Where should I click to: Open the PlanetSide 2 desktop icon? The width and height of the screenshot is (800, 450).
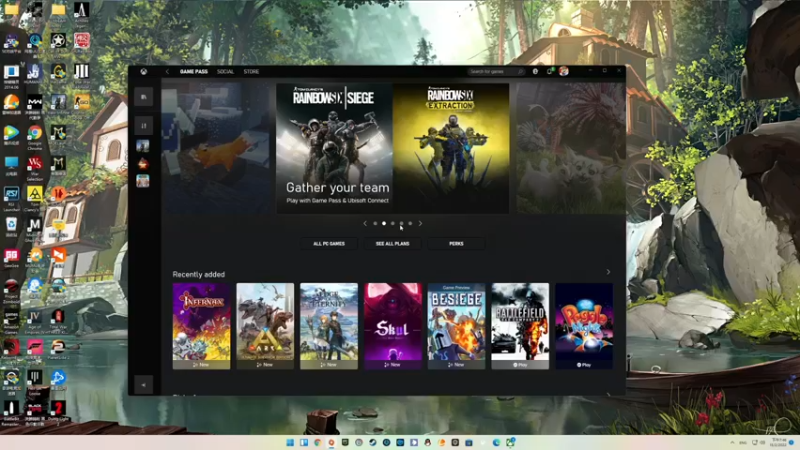[58, 350]
